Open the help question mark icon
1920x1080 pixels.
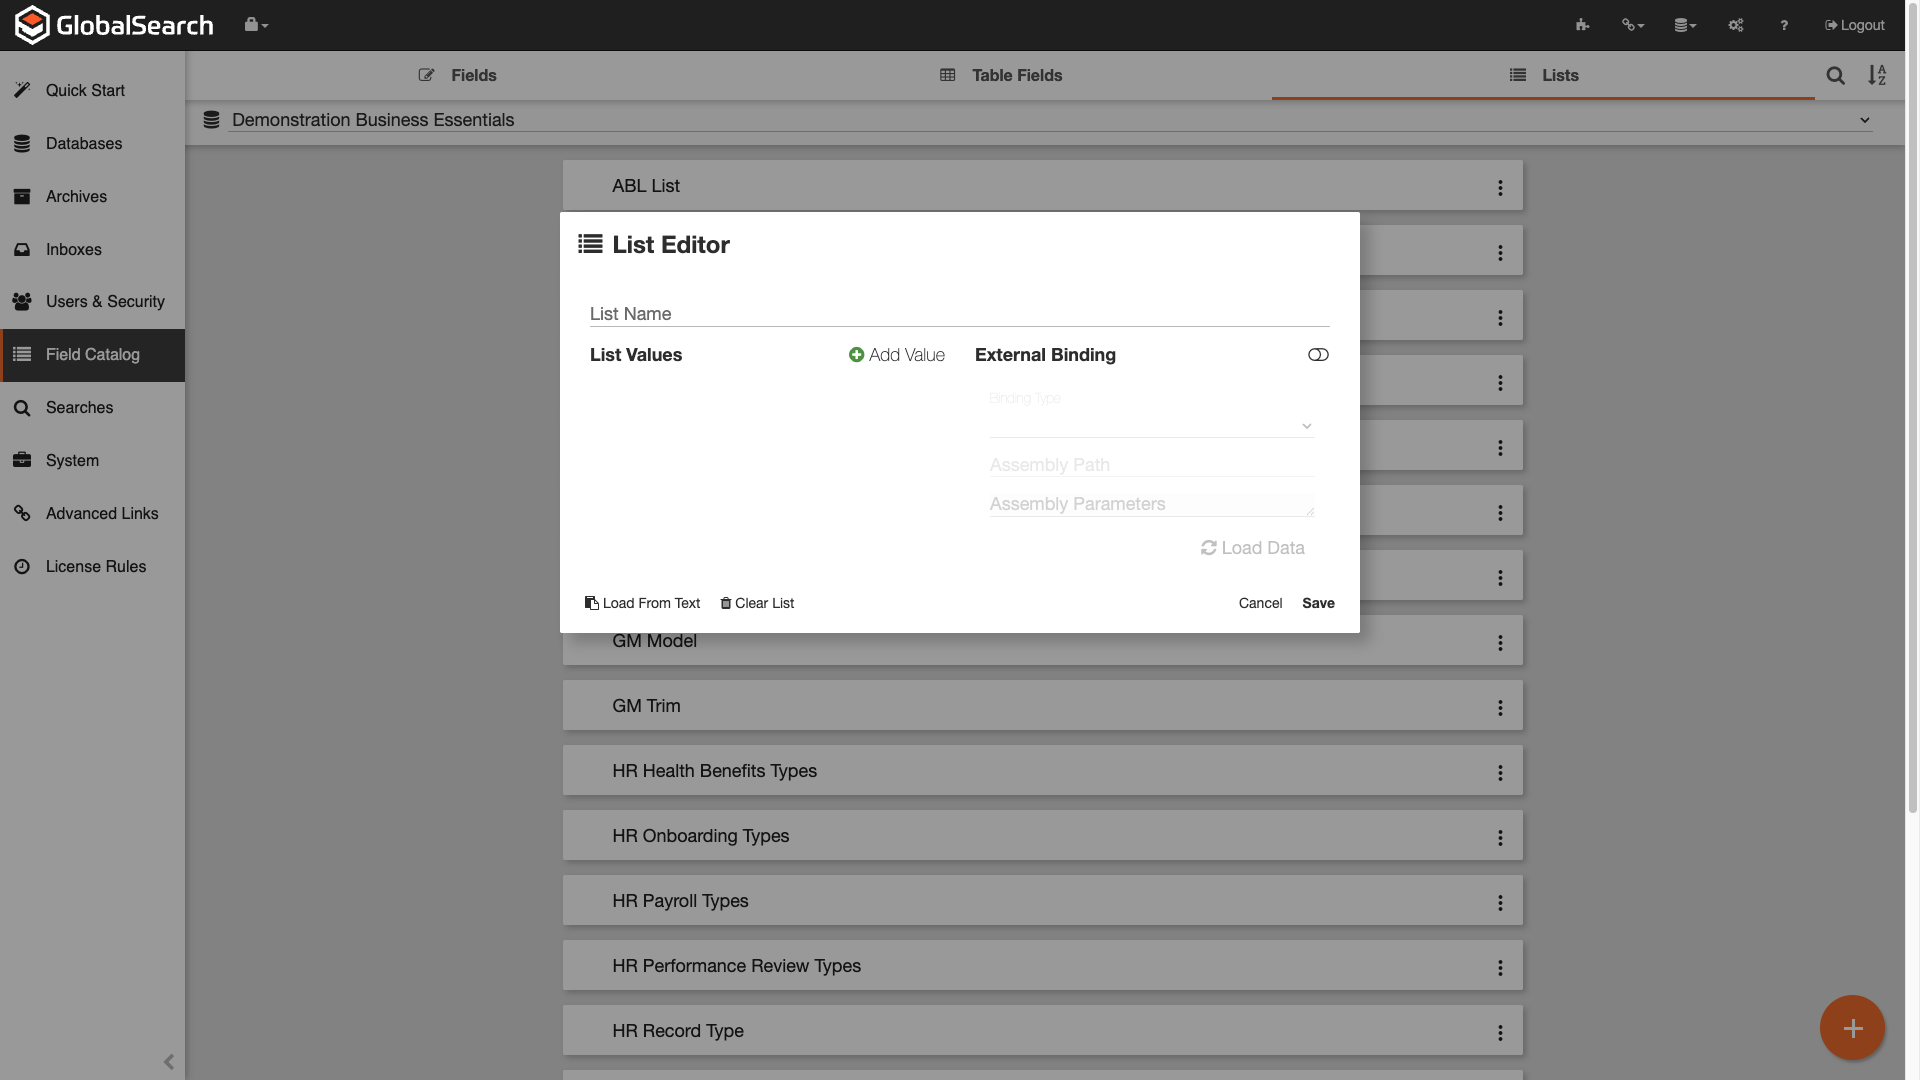(1784, 25)
